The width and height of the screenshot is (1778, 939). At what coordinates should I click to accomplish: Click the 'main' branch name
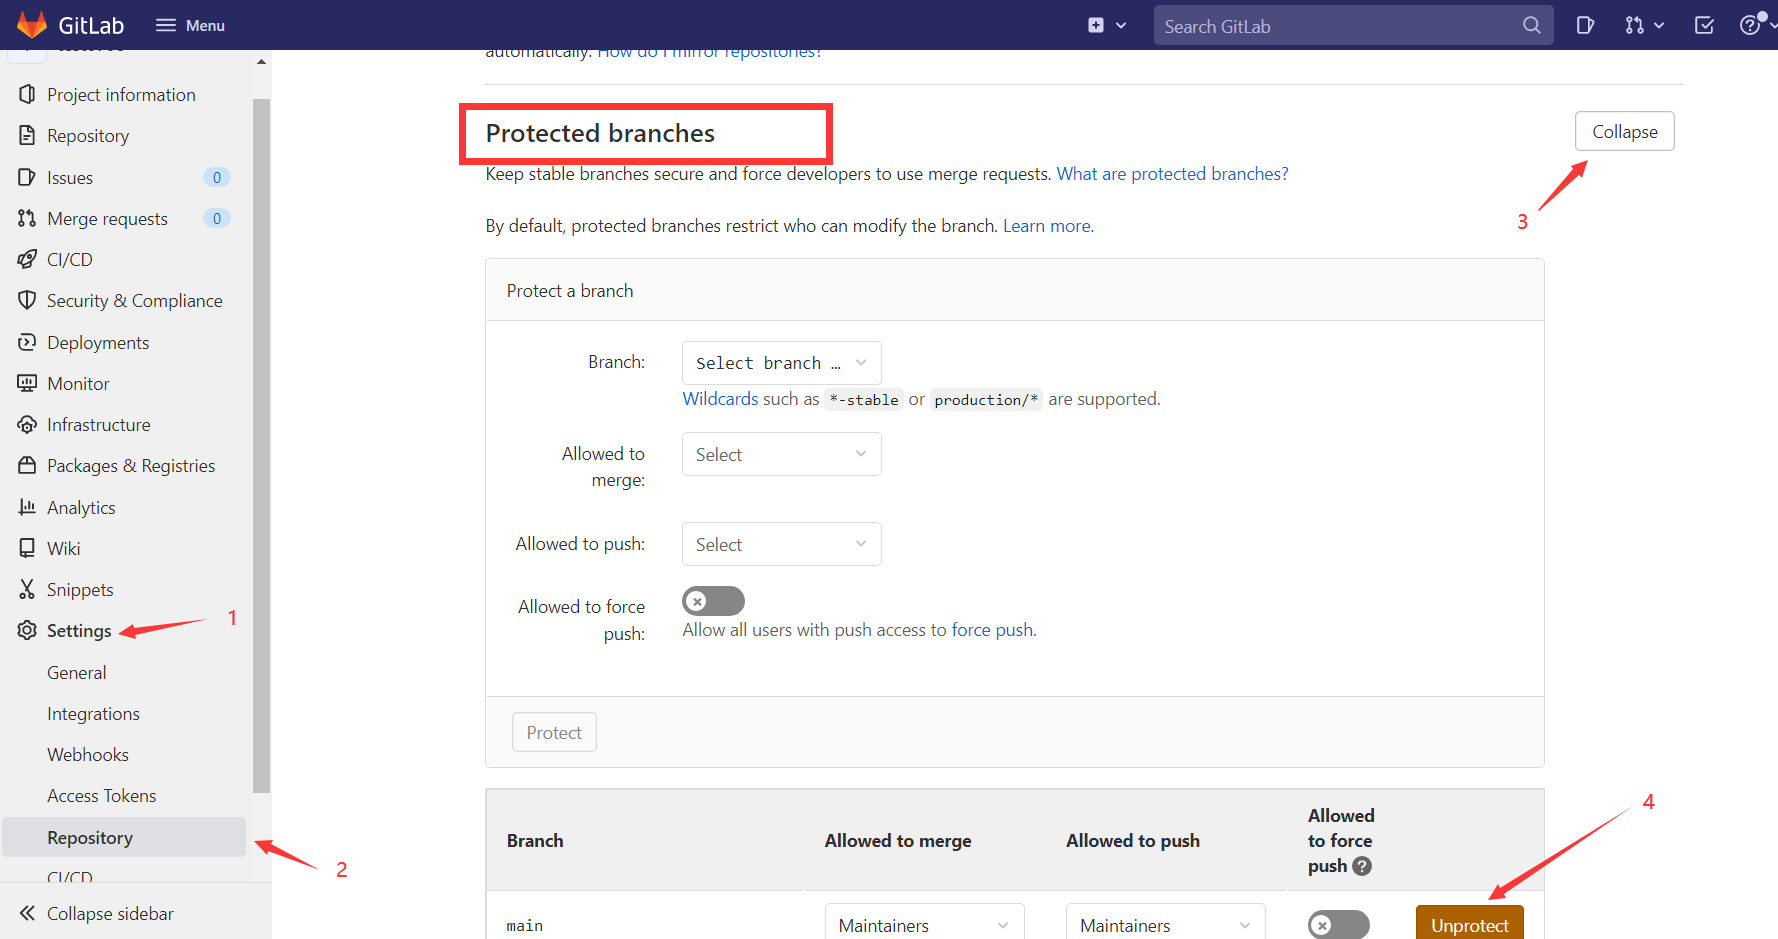524,926
